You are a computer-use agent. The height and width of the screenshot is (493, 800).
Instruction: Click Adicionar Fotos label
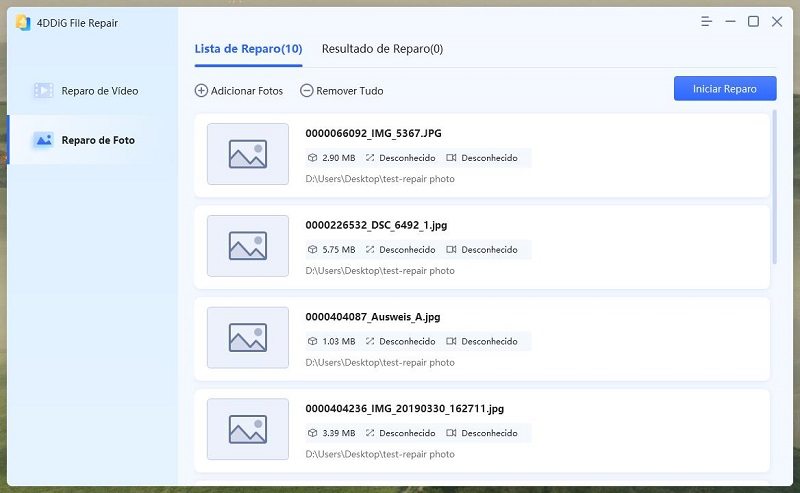(x=247, y=91)
